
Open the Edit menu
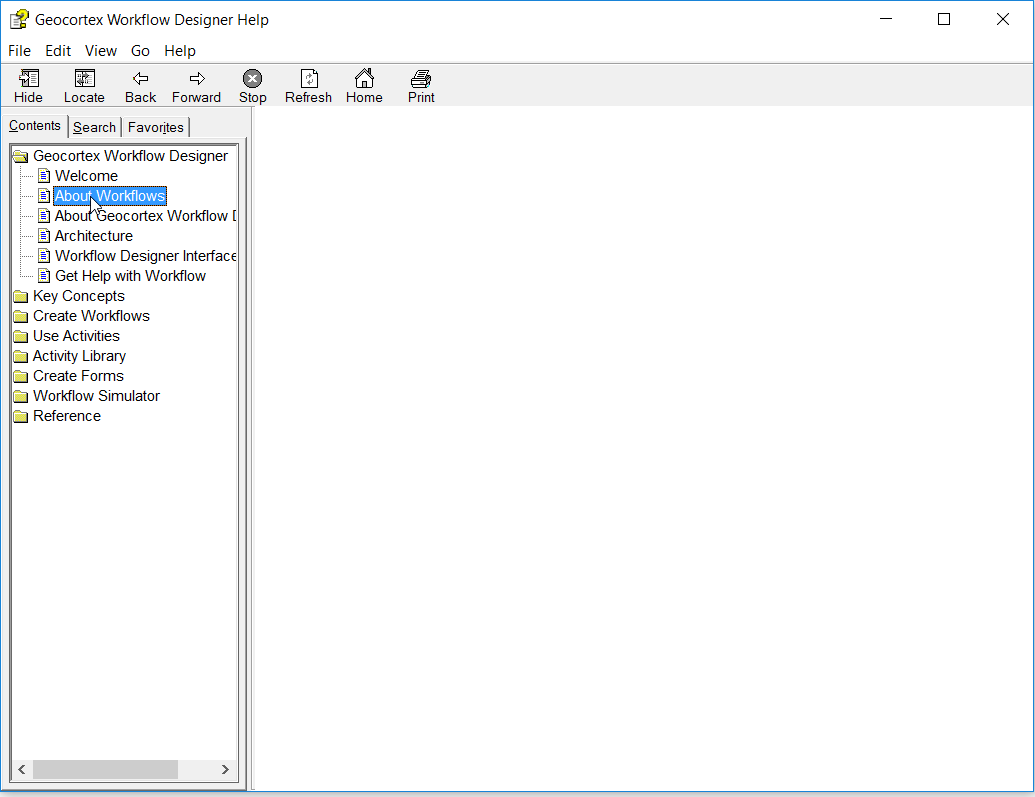[x=58, y=51]
